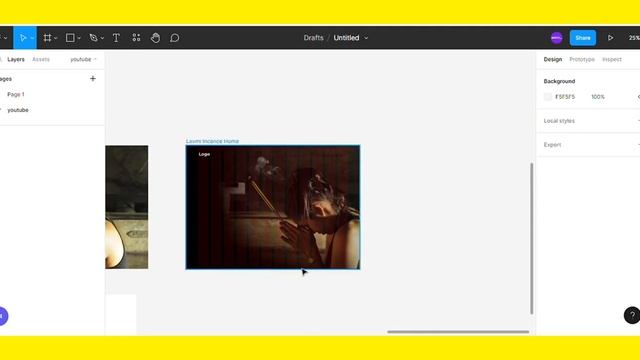Screen dimensions: 640x360
Task: Select the Comment tool
Action: pos(175,38)
